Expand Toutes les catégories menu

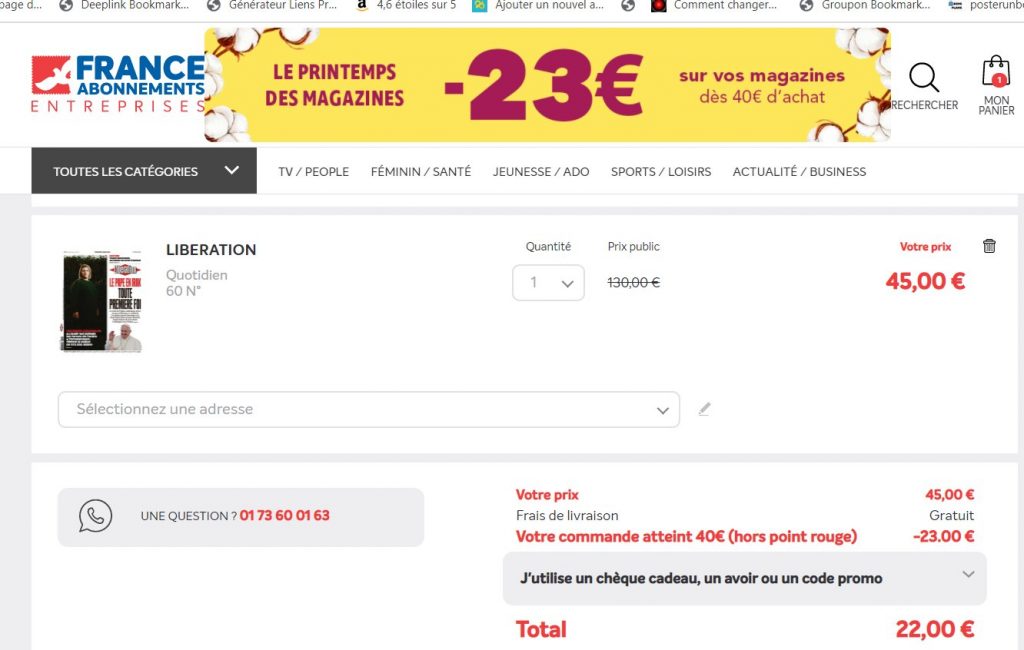click(144, 171)
